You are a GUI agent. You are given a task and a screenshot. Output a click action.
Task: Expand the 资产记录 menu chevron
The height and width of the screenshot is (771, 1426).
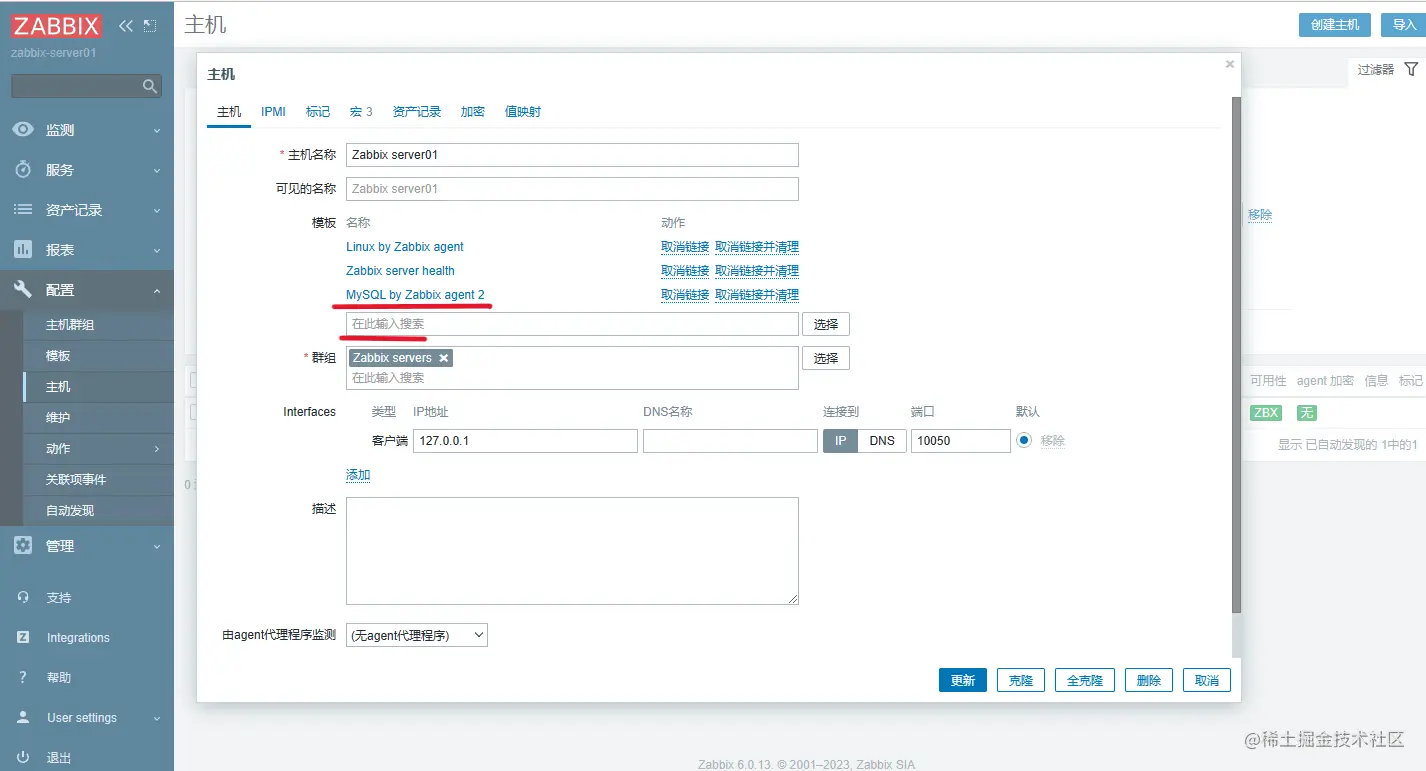tap(157, 210)
